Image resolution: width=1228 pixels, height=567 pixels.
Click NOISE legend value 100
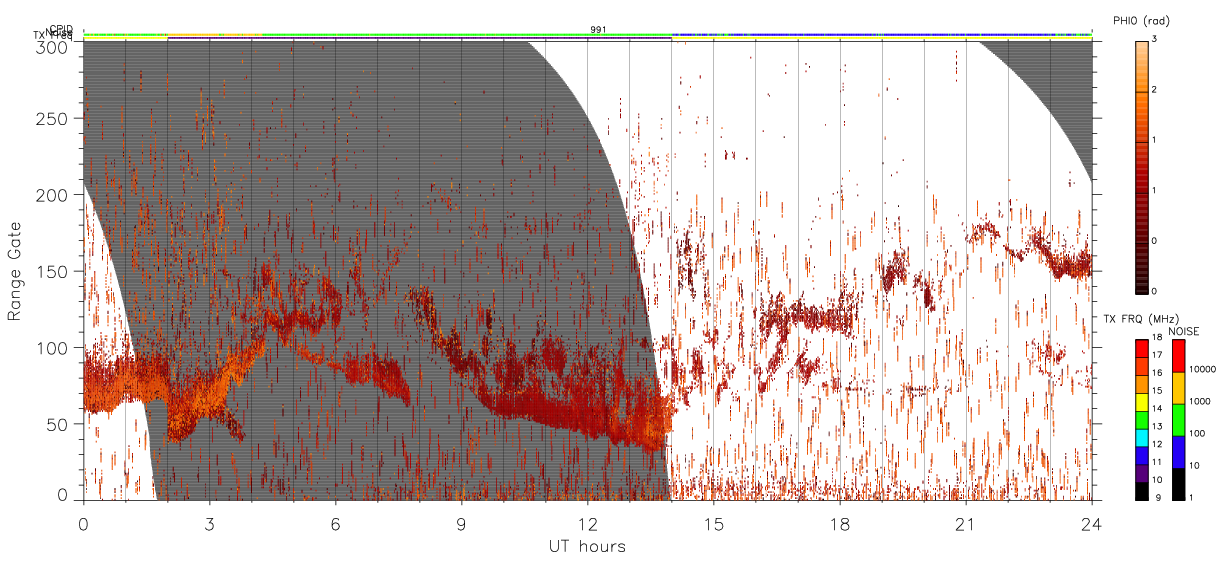[1198, 434]
